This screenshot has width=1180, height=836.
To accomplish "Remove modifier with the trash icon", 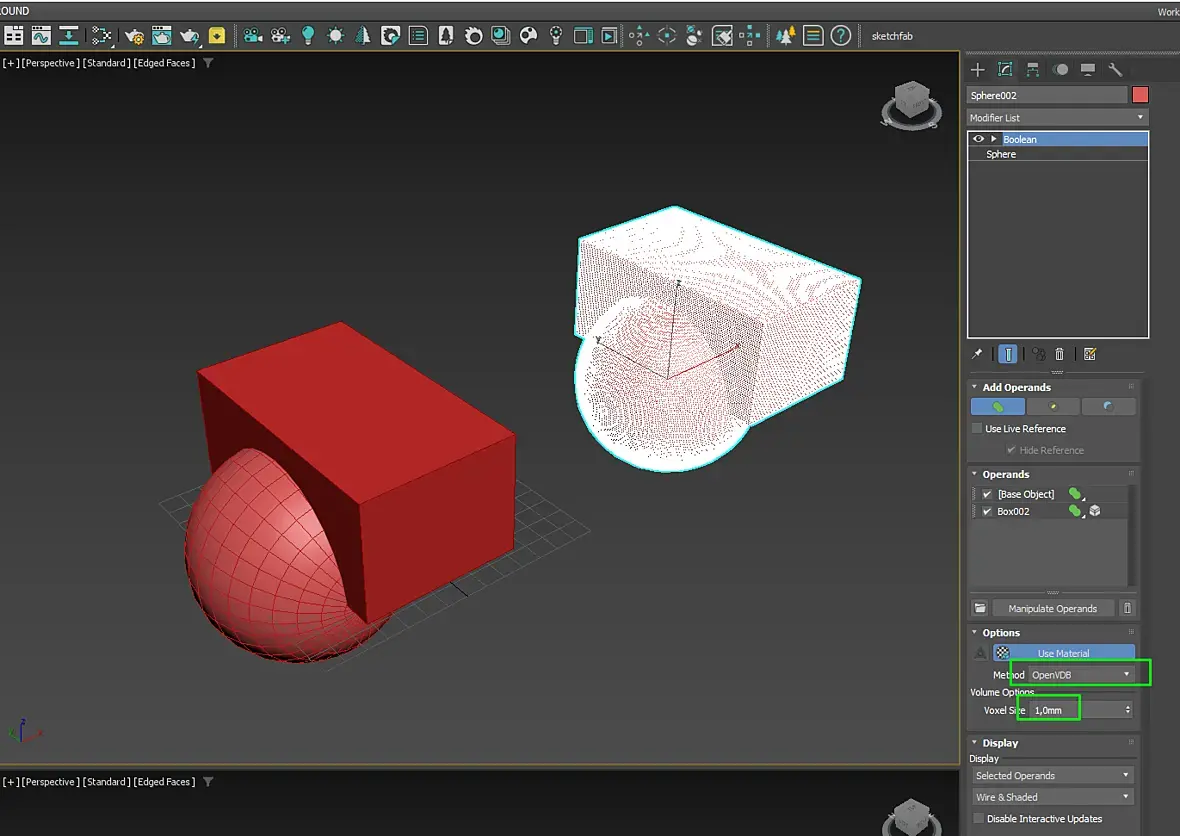I will 1060,354.
